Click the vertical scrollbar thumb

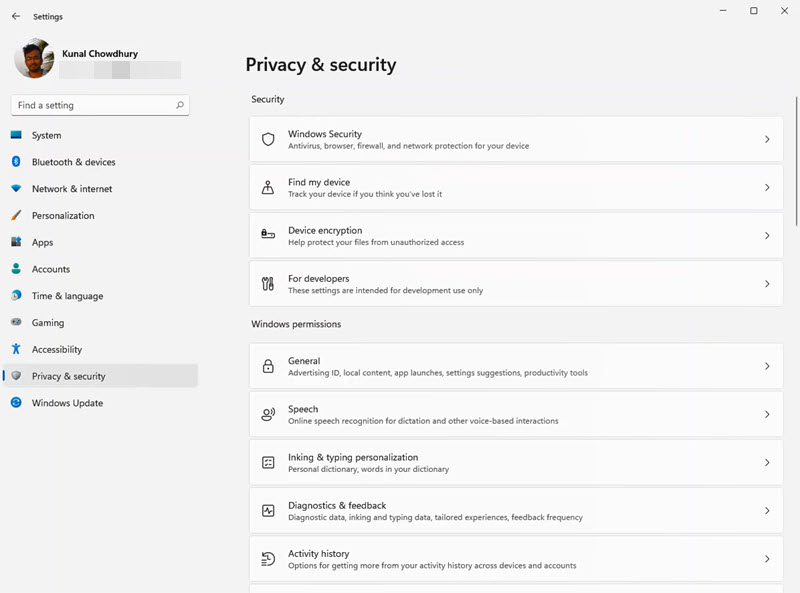tap(796, 161)
